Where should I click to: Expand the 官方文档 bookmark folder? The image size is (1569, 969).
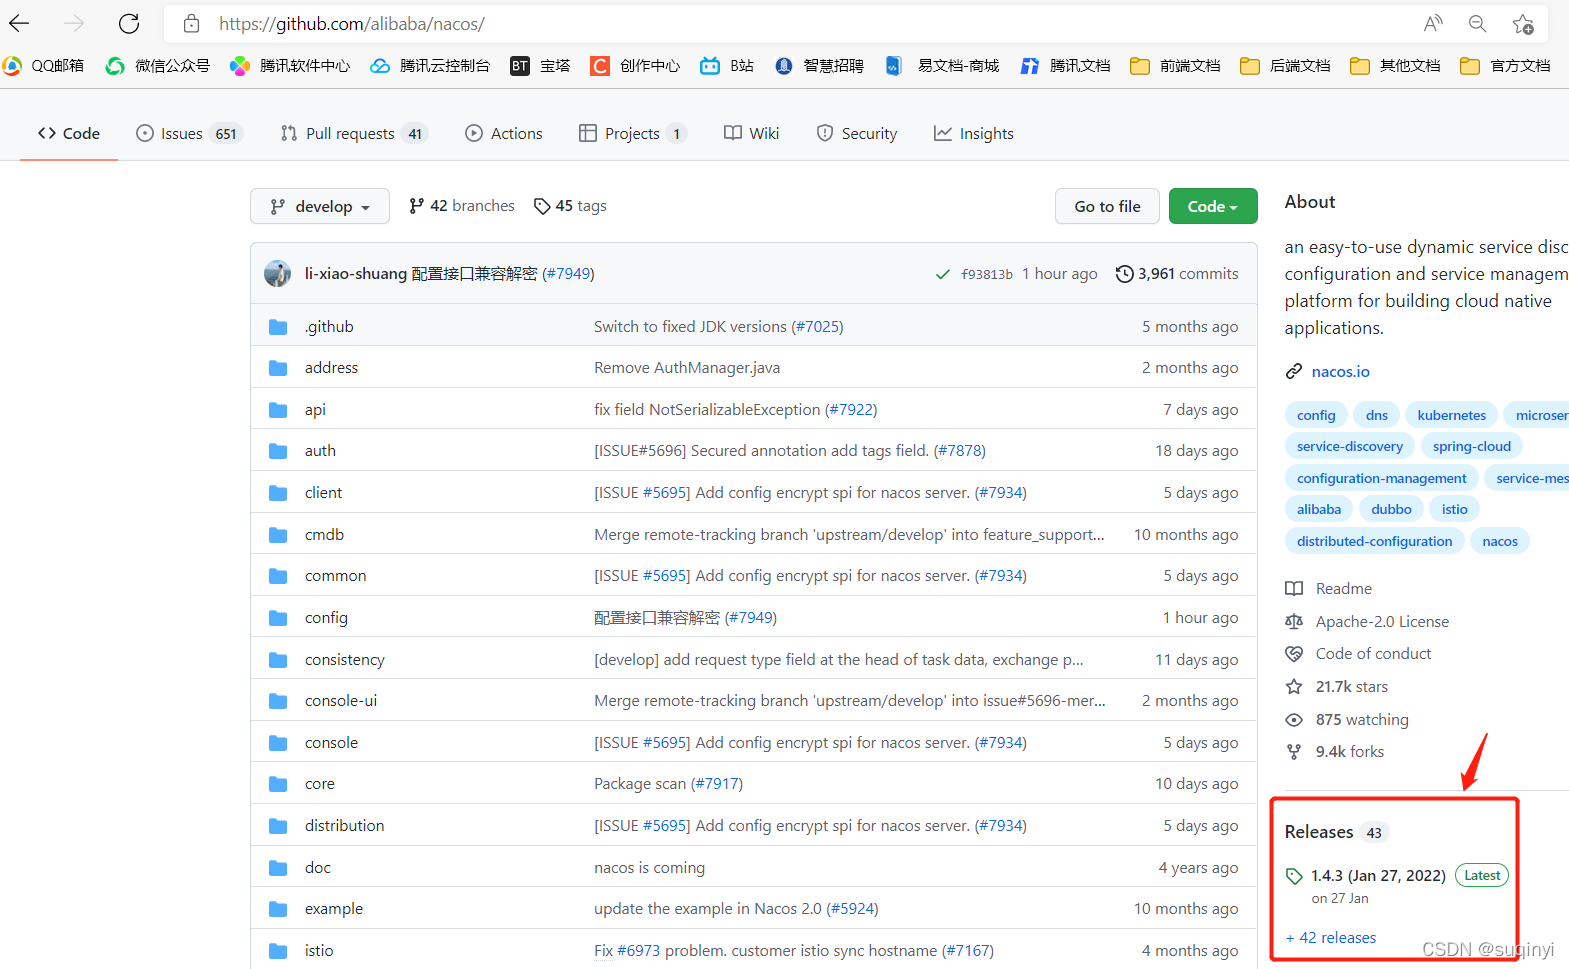[1505, 66]
